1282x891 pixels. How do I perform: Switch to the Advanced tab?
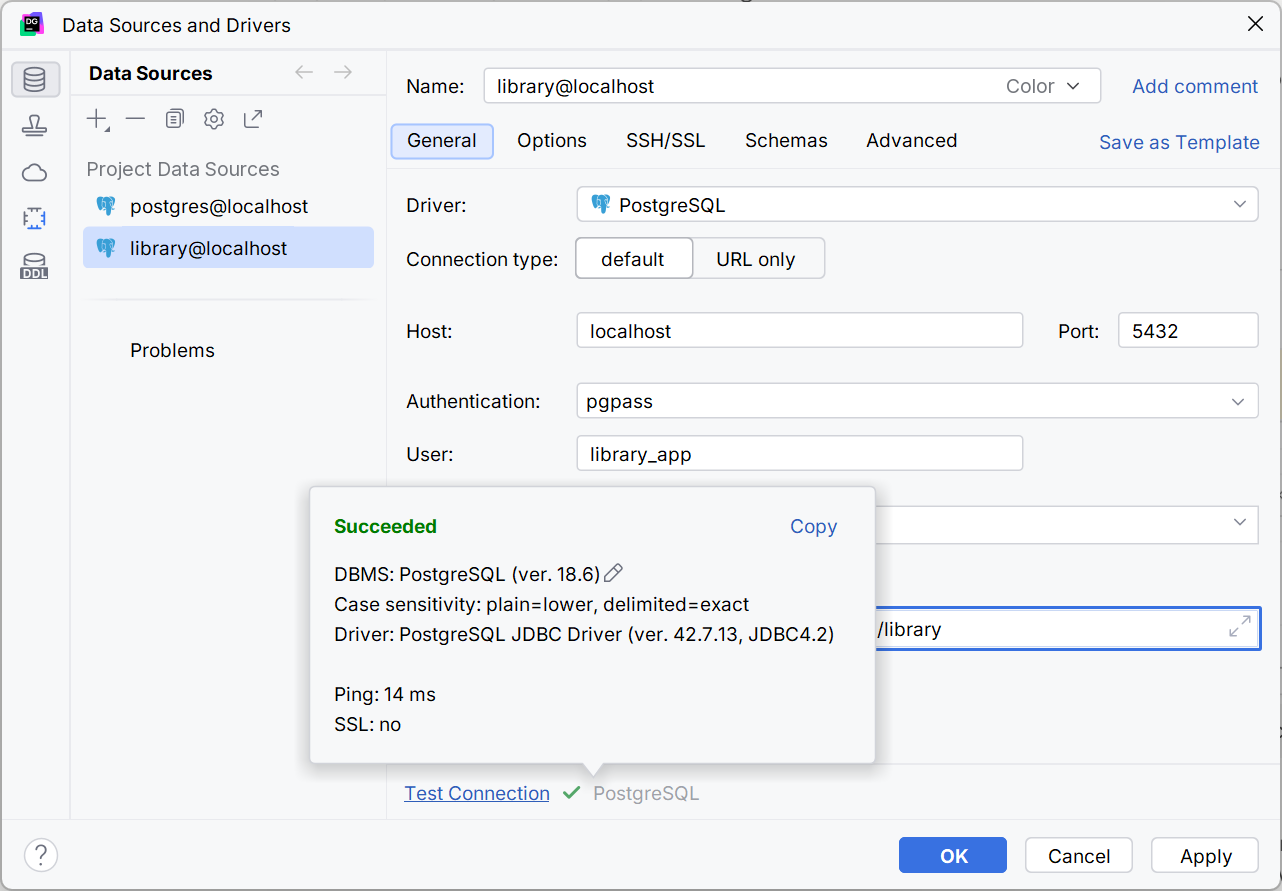coord(912,141)
